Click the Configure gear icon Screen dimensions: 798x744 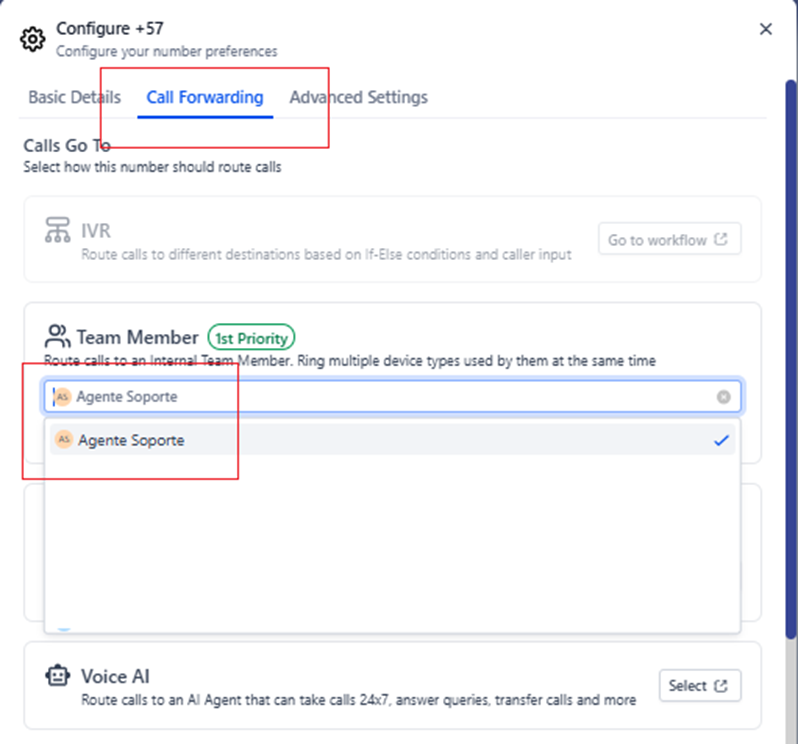point(33,39)
